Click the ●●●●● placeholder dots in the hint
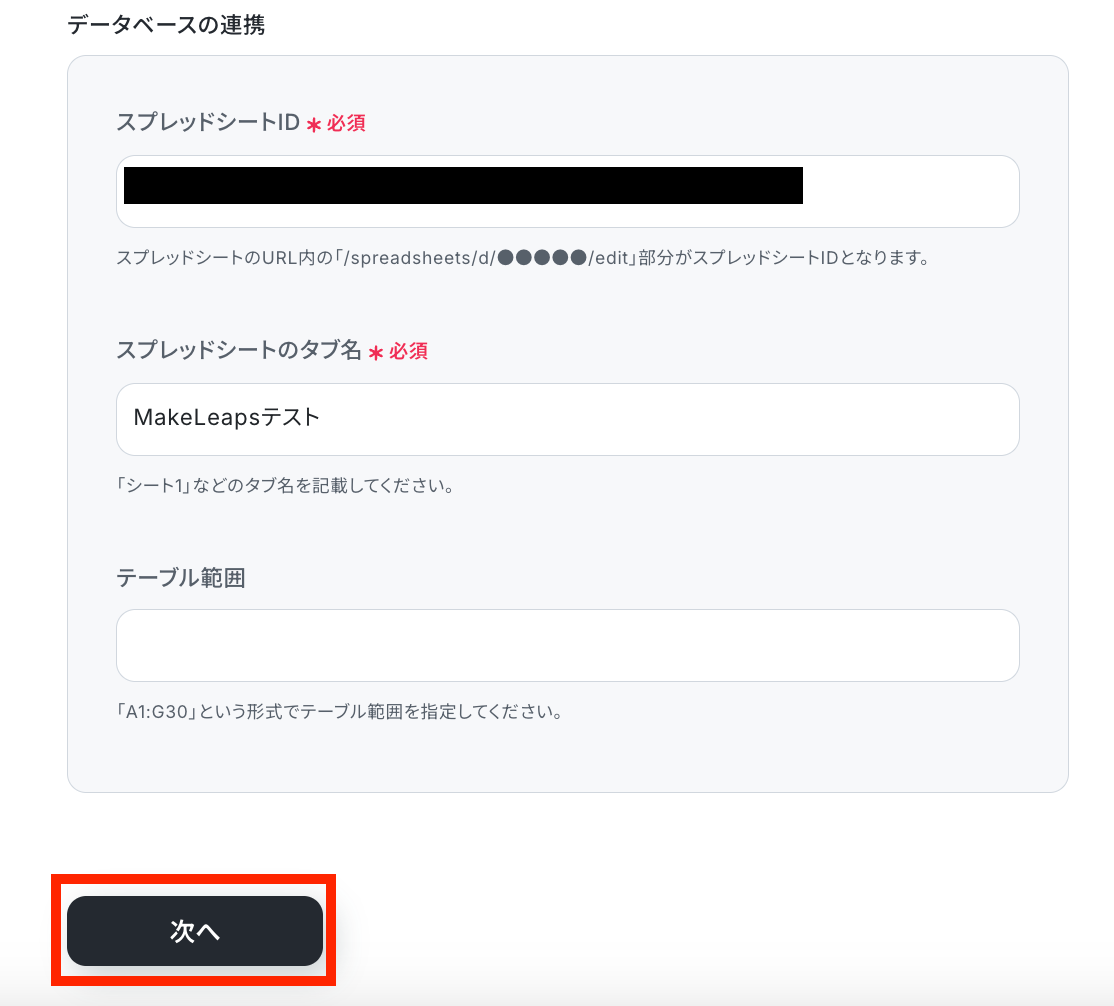Image resolution: width=1114 pixels, height=1006 pixels. (x=542, y=257)
